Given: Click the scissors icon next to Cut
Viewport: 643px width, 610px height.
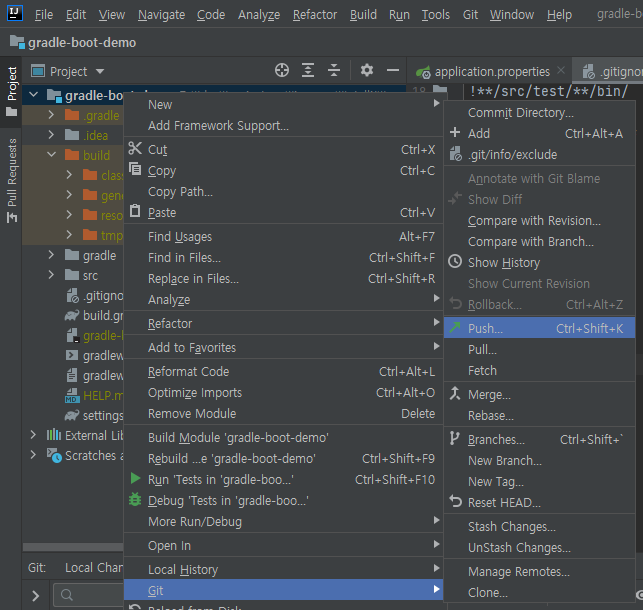Looking at the screenshot, I should pyautogui.click(x=135, y=148).
